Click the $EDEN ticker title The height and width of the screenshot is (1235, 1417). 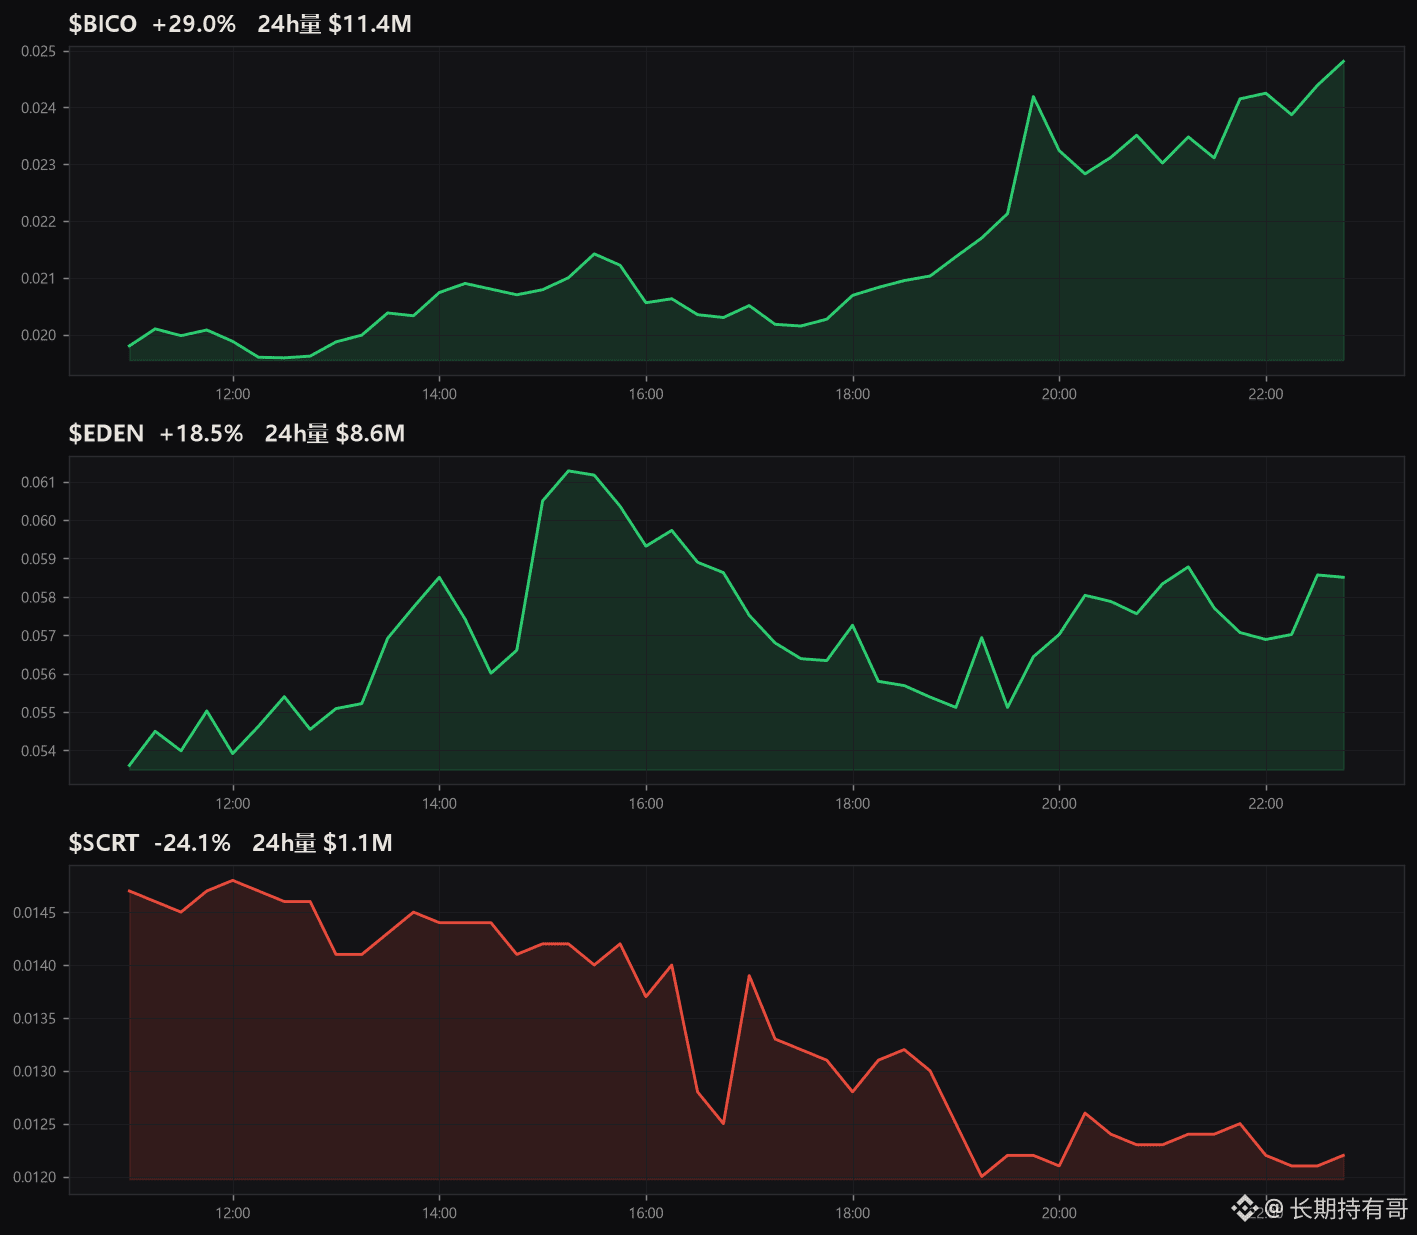106,433
